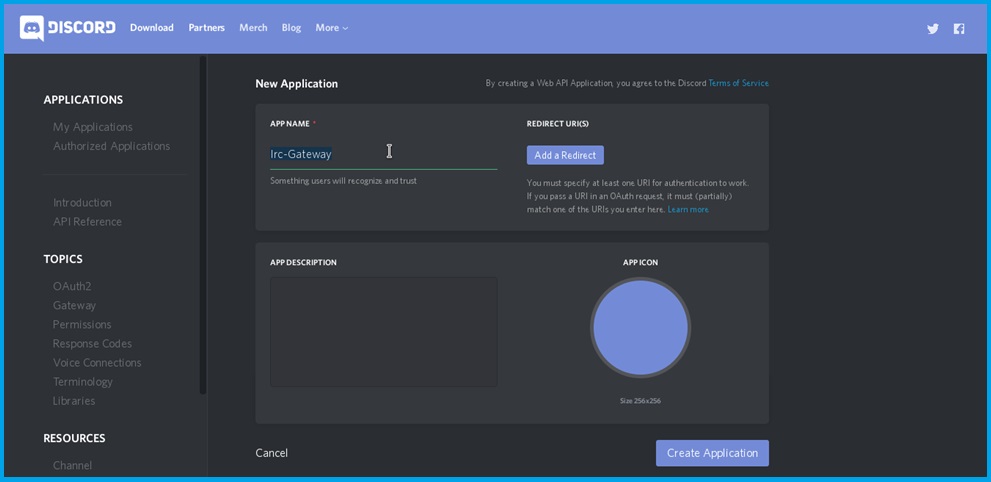
Task: Open the Merch link in navbar
Action: click(253, 28)
